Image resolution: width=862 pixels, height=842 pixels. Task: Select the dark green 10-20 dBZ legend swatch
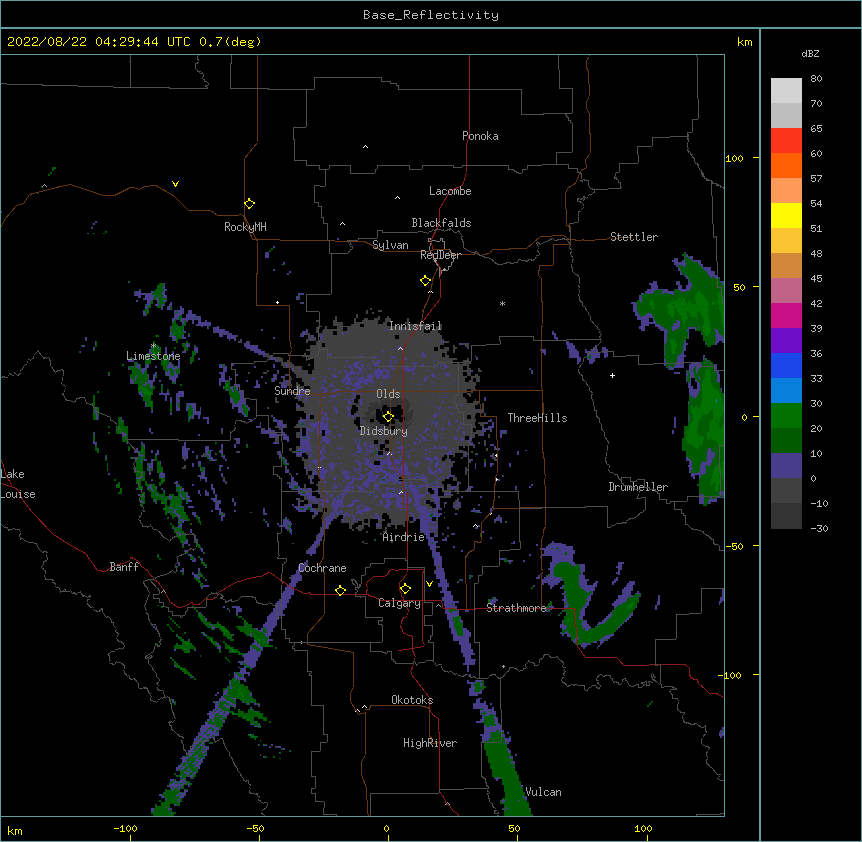tap(786, 441)
